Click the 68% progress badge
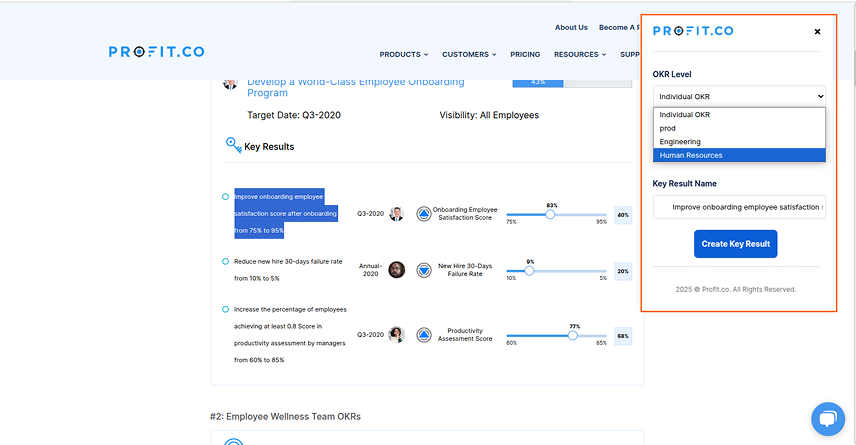This screenshot has width=856, height=445. (623, 336)
